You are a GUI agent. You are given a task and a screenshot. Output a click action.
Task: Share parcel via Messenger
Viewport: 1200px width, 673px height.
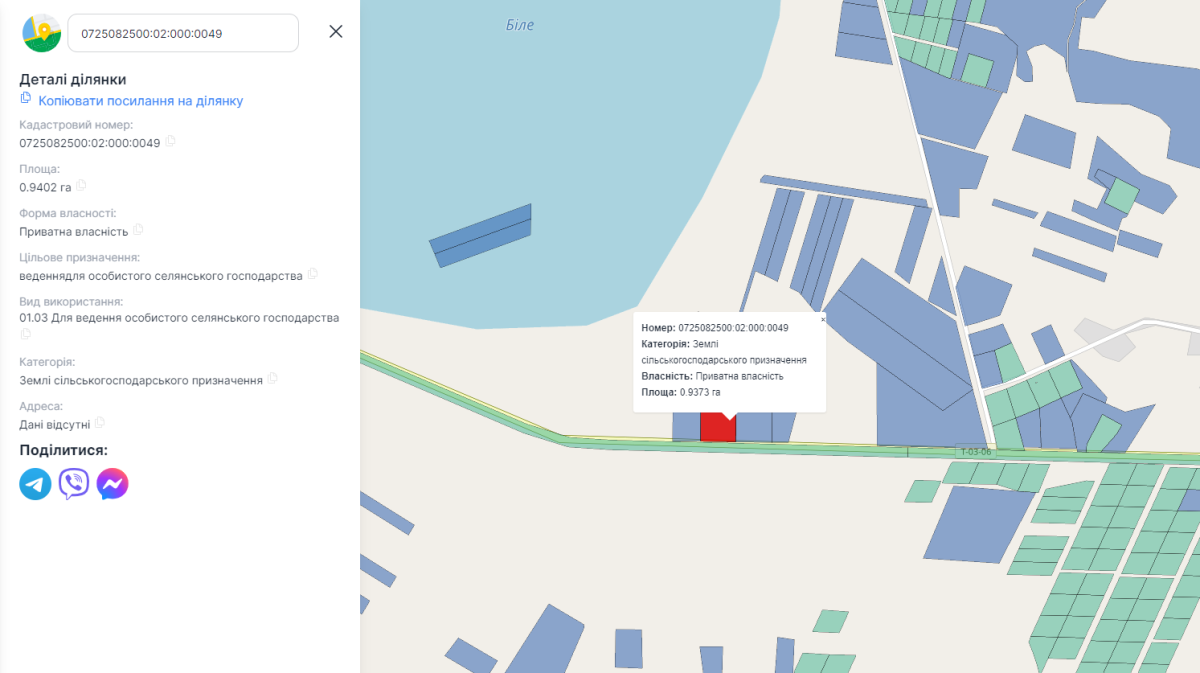coord(112,484)
